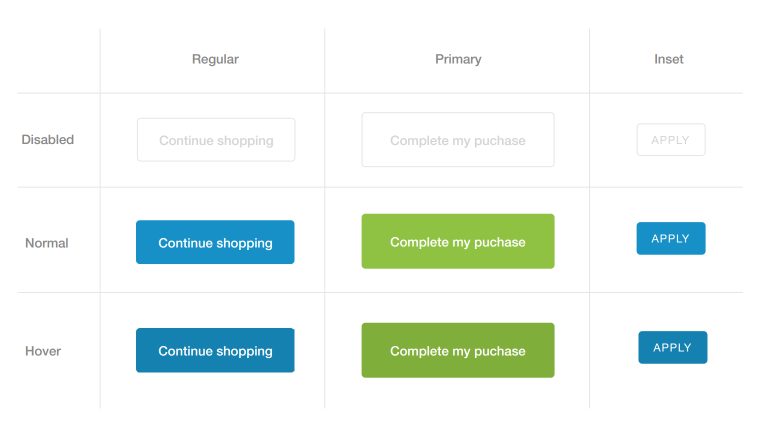Click the empty top-left table header cell
Viewport: 758px width, 428px height.
(58, 60)
